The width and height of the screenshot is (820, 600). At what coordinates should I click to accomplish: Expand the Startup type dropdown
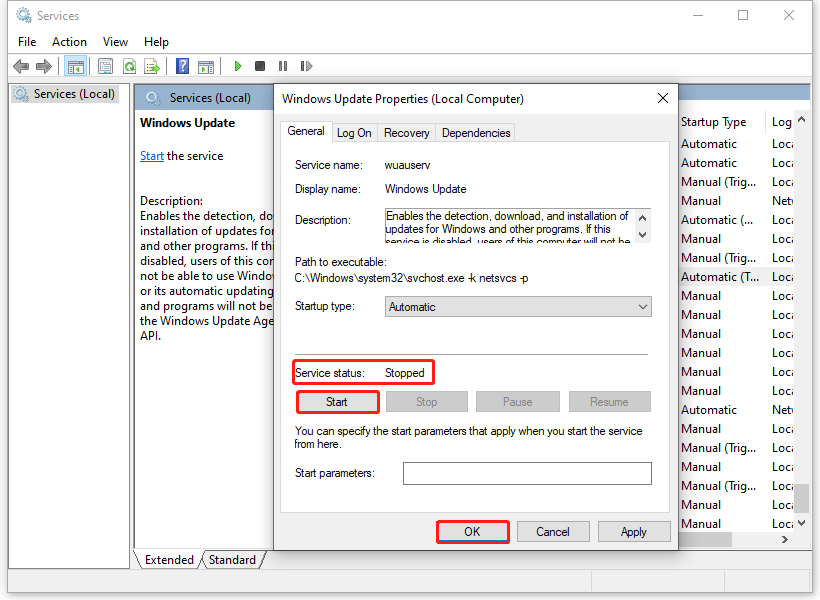[518, 307]
